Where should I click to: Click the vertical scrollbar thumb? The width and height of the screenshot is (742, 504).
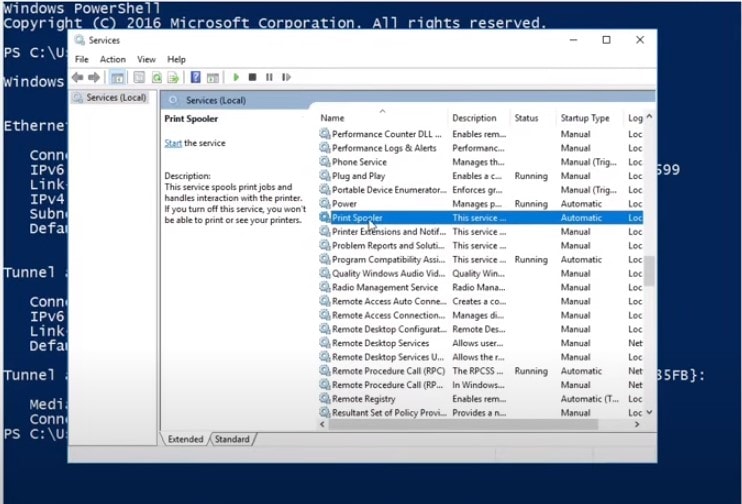coord(649,271)
